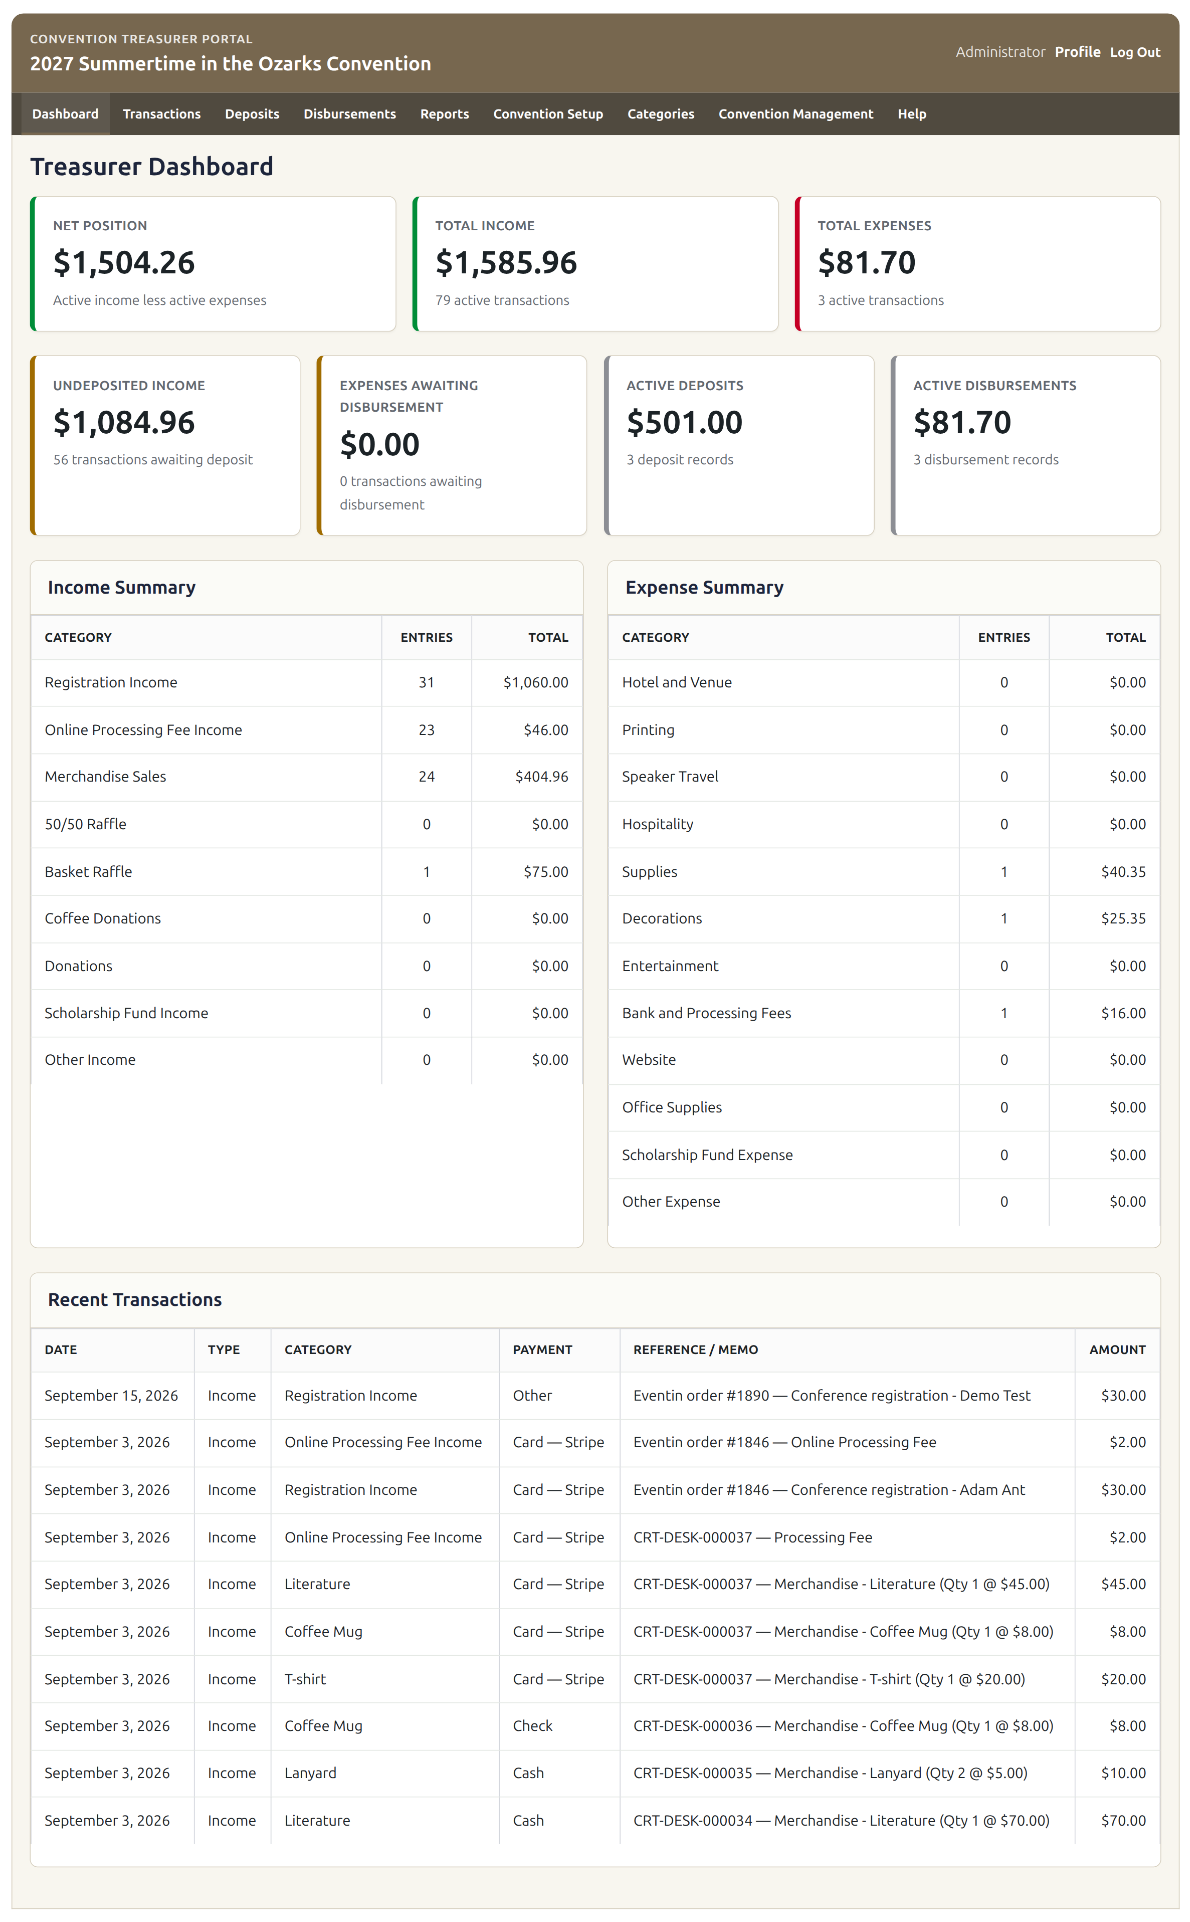Click Online Processing Fee Income in Income Summary
This screenshot has height=1922, width=1190.
point(143,730)
